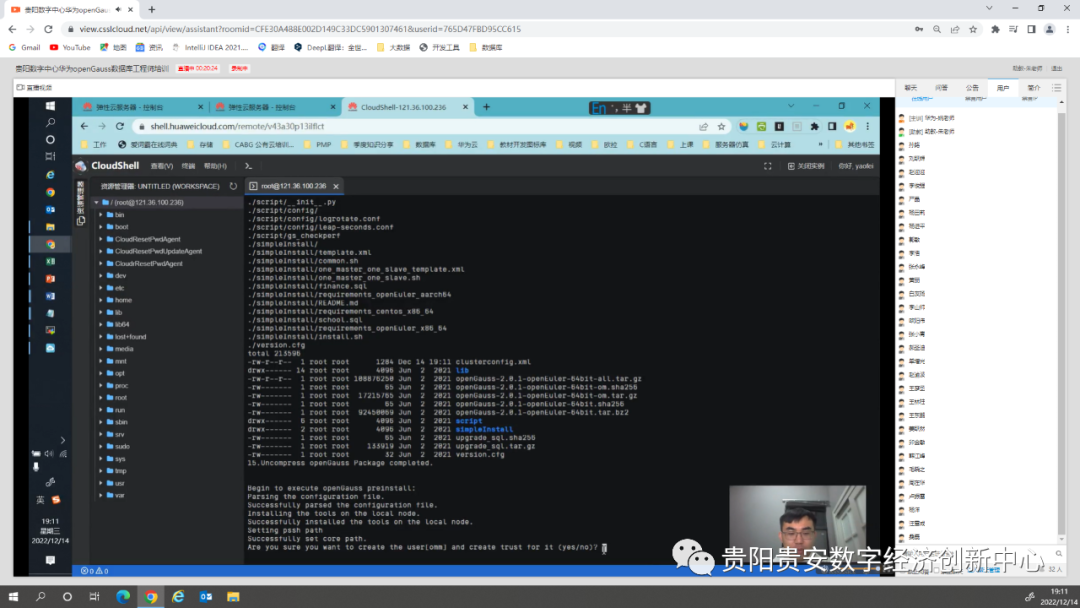Select the 用户 users tab
Image resolution: width=1080 pixels, height=608 pixels.
coord(1003,87)
